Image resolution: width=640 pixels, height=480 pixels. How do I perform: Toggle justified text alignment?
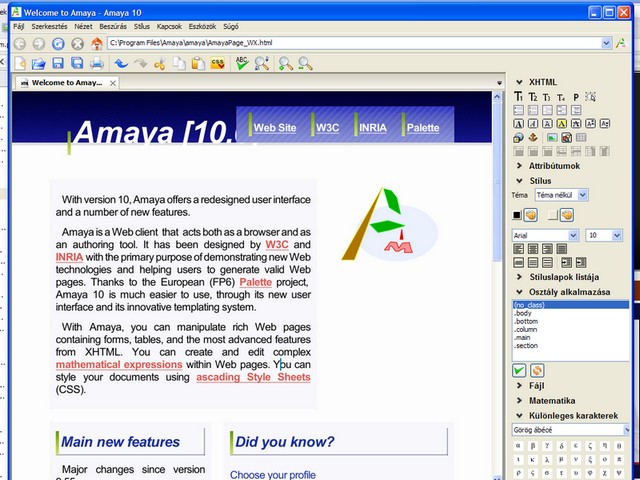coord(562,249)
